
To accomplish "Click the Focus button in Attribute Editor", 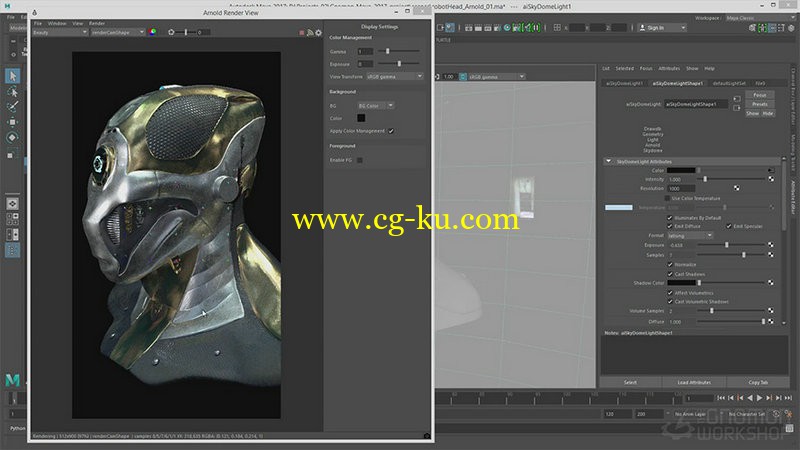I will [760, 95].
